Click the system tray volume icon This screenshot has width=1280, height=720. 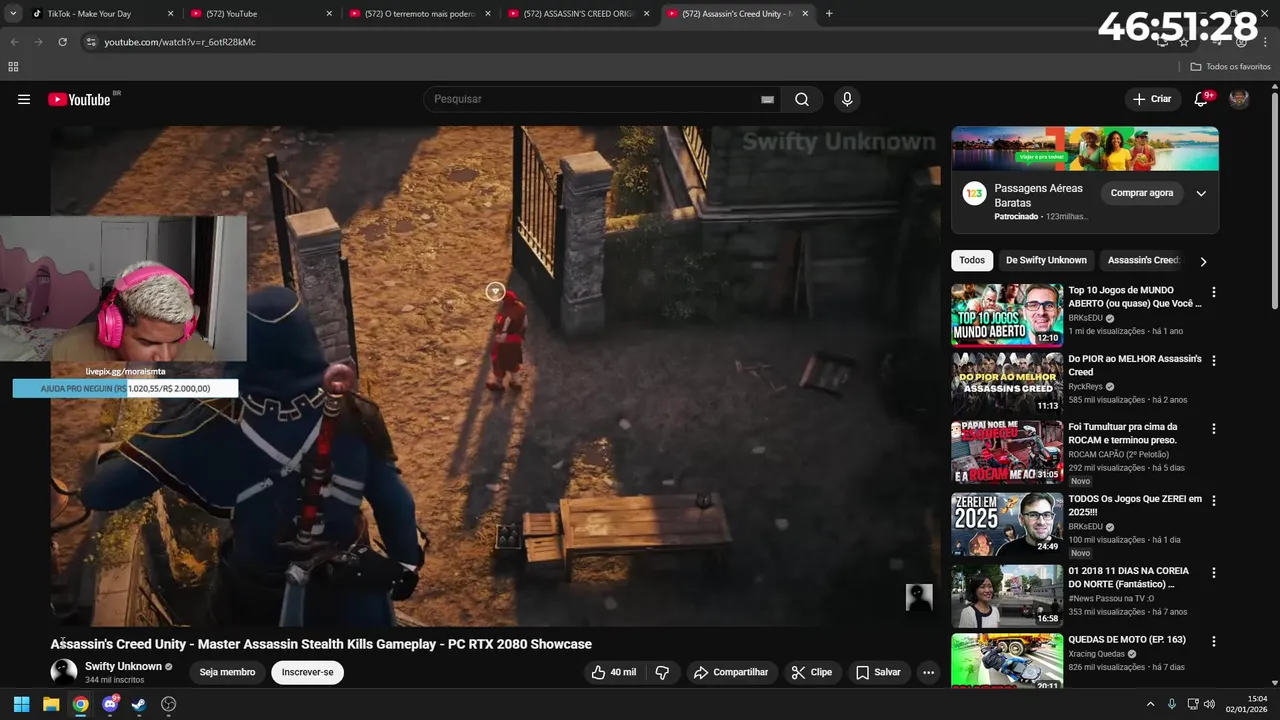tap(1209, 704)
